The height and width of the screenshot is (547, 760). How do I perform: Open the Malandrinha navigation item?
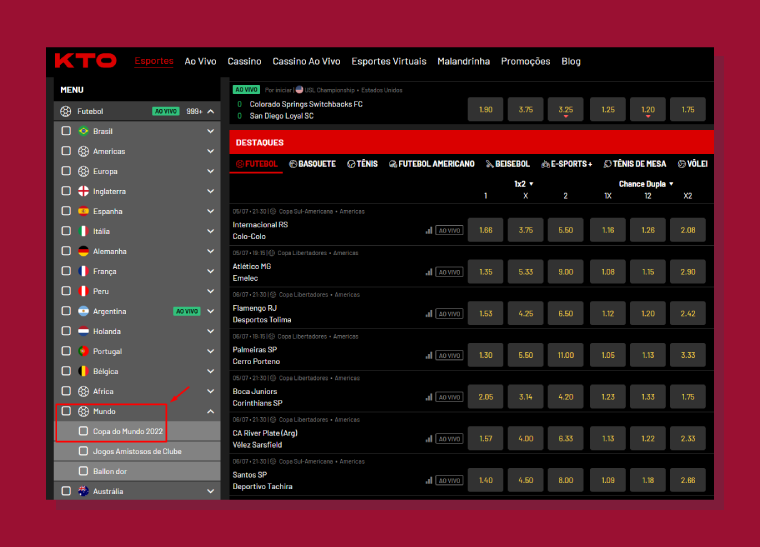pos(463,62)
